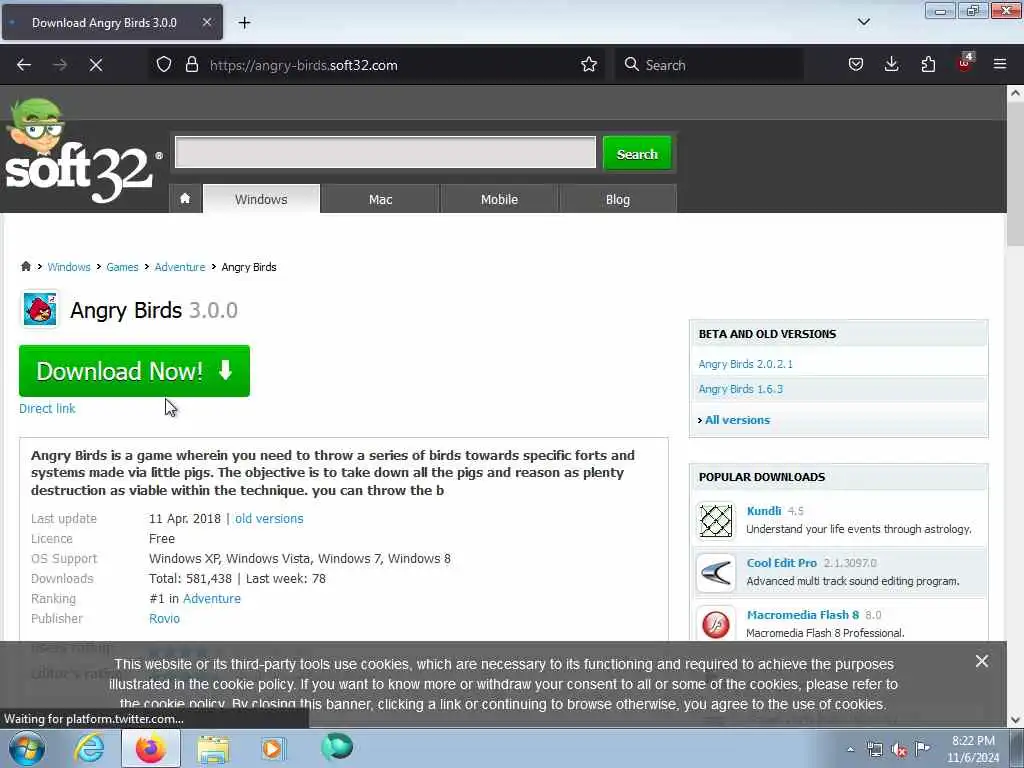Open Kundli download link
The width and height of the screenshot is (1024, 768).
coord(763,511)
